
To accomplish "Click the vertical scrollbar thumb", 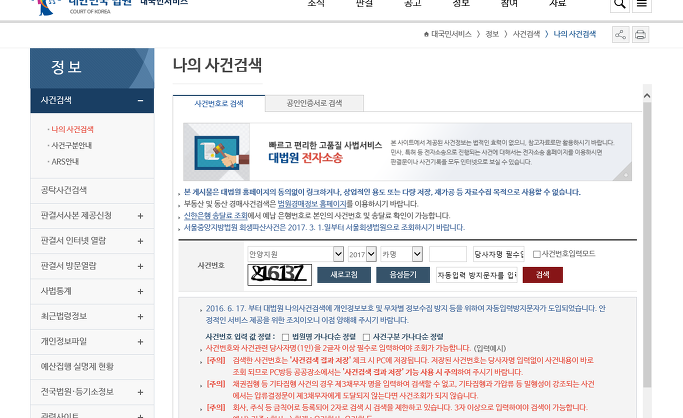I will point(647,245).
